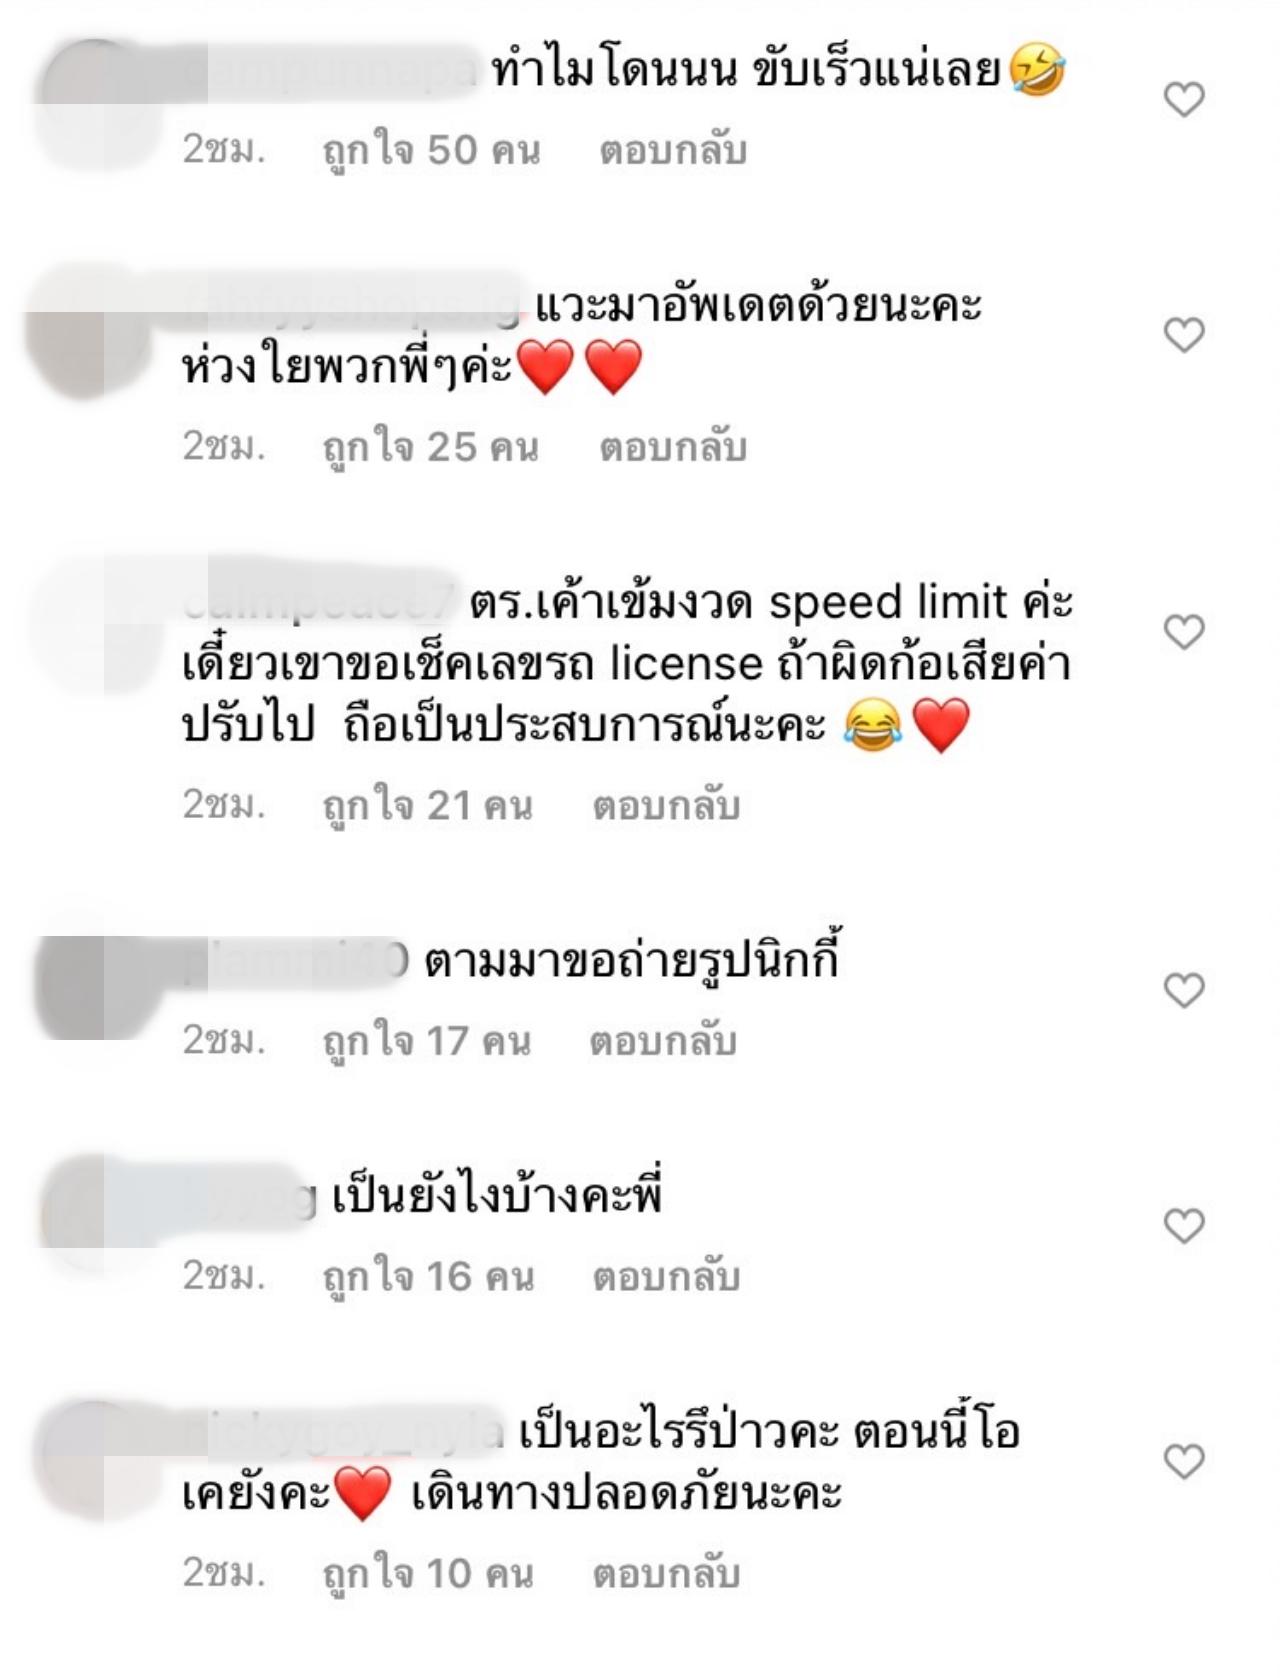Open ถูกใจ 21 คน likes list
This screenshot has height=1678, width=1280.
coord(428,806)
